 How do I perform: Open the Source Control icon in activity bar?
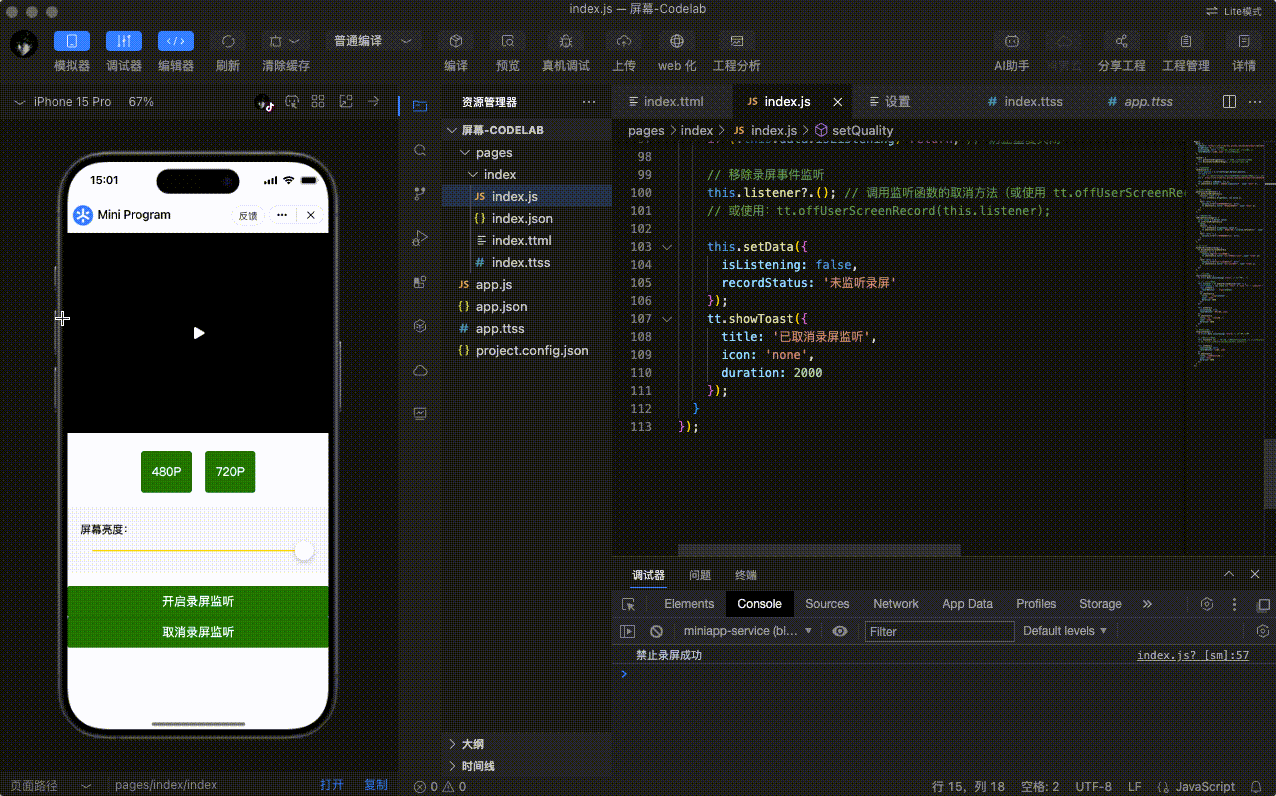(420, 194)
